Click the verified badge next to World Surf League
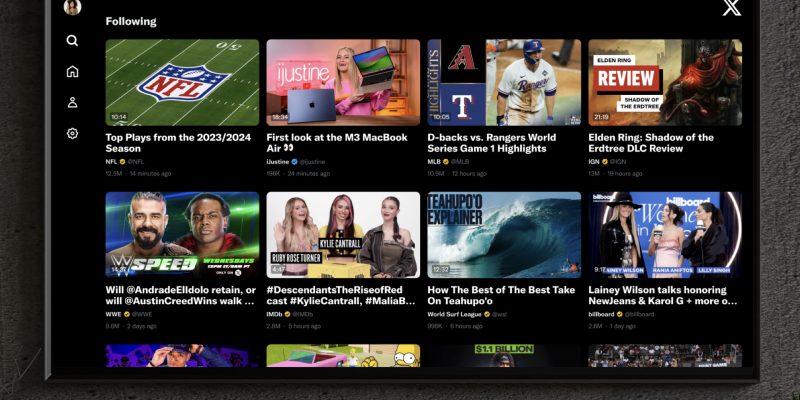Image resolution: width=800 pixels, height=400 pixels. 487,314
